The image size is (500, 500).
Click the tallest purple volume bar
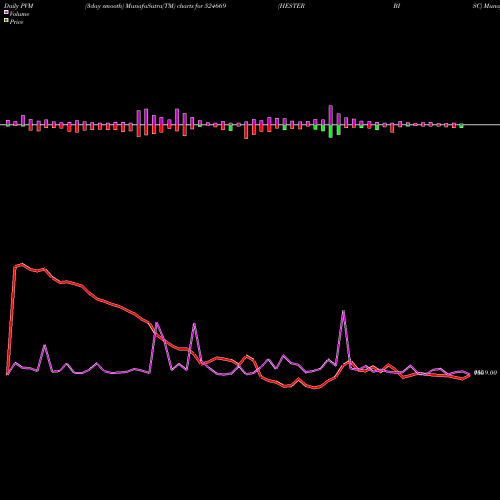coord(331,115)
